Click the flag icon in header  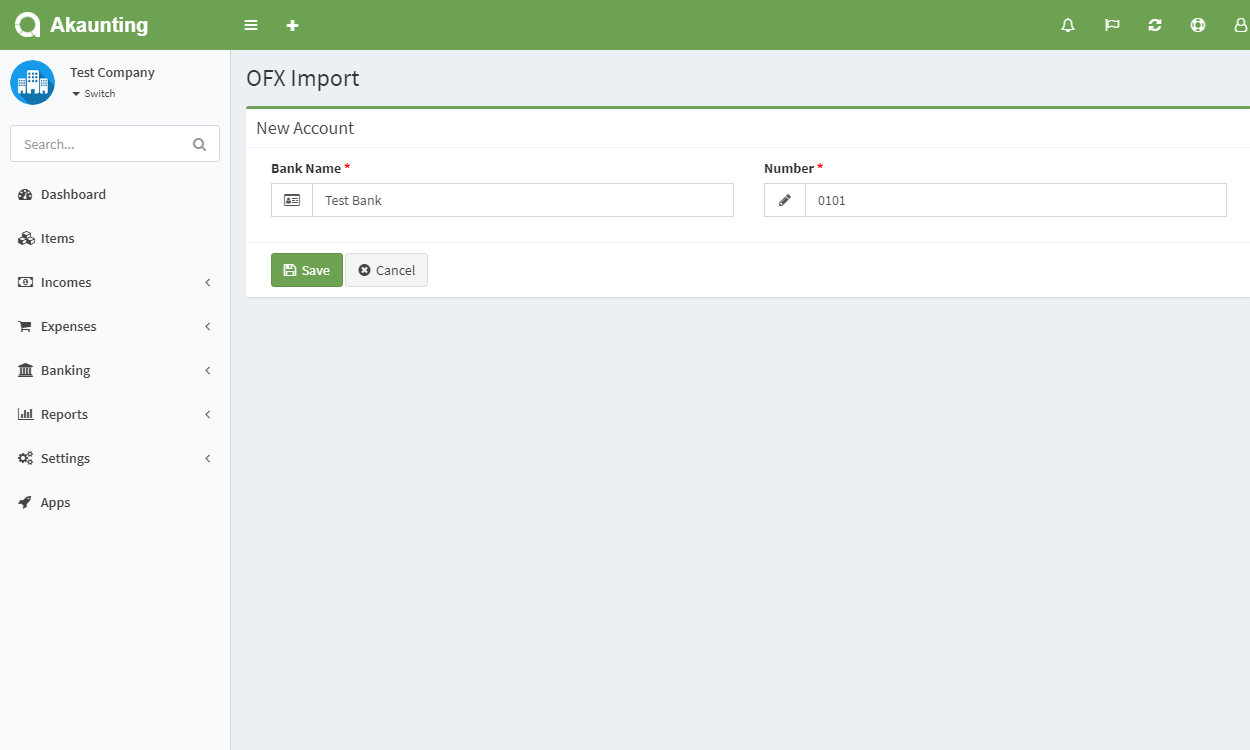(x=1112, y=25)
